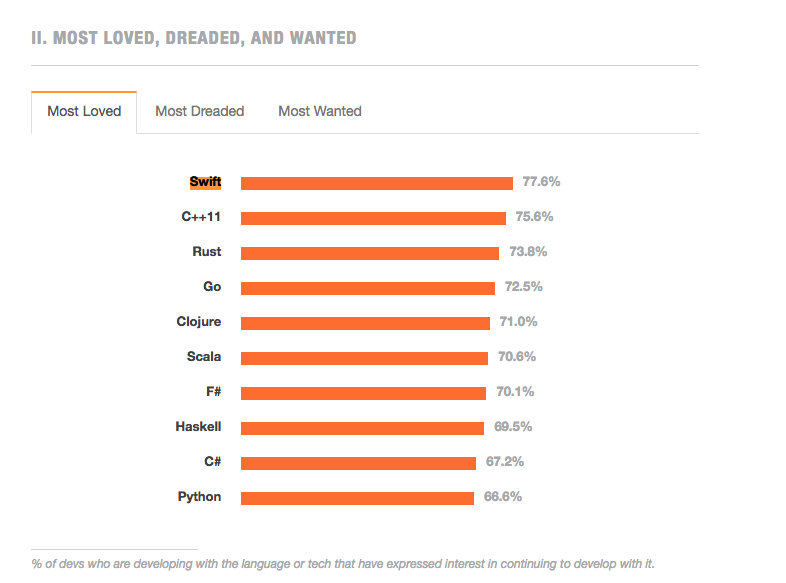Click the Go bar in chart

point(367,288)
